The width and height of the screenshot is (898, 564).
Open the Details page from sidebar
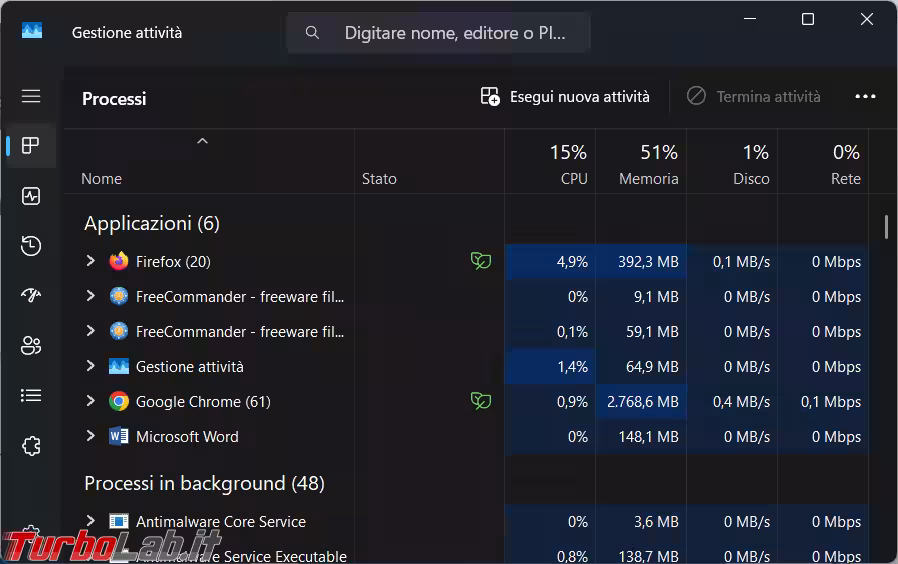(31, 396)
